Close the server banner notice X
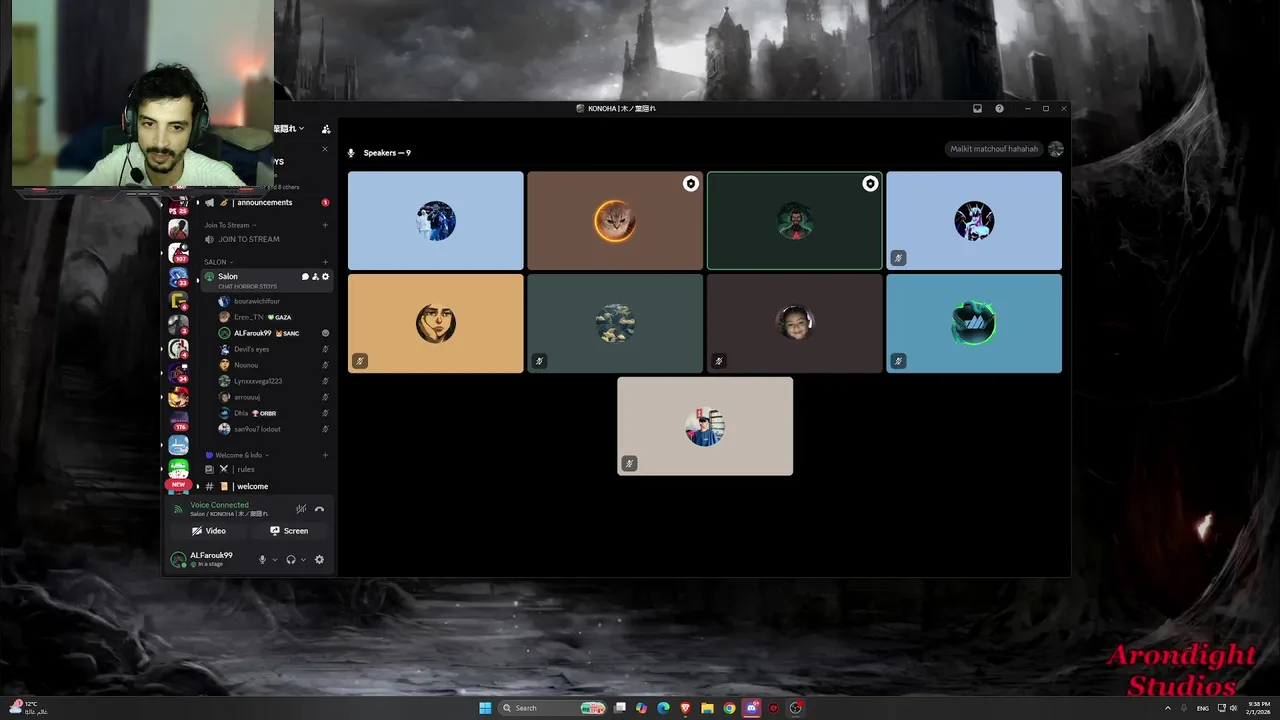1280x720 pixels. 324,149
